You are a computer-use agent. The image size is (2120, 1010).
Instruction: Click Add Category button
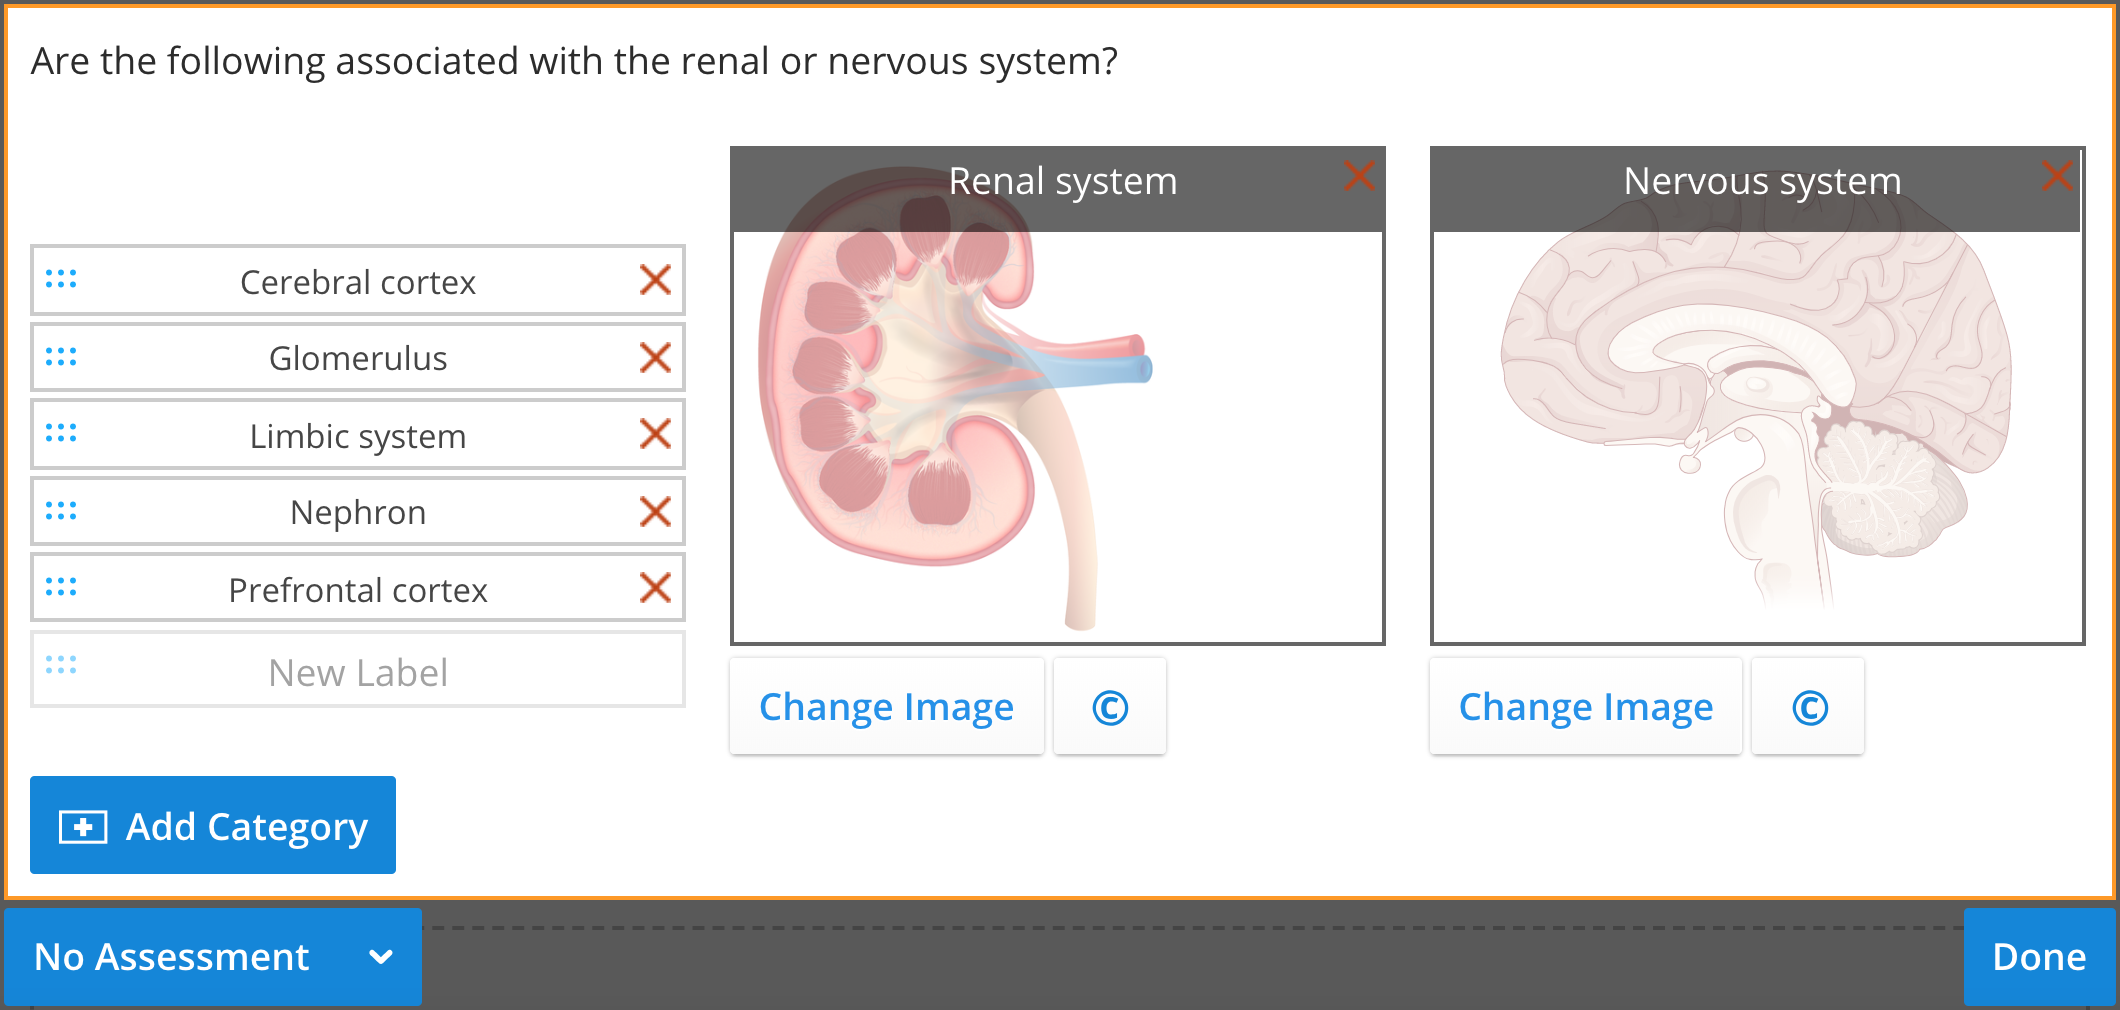point(212,826)
